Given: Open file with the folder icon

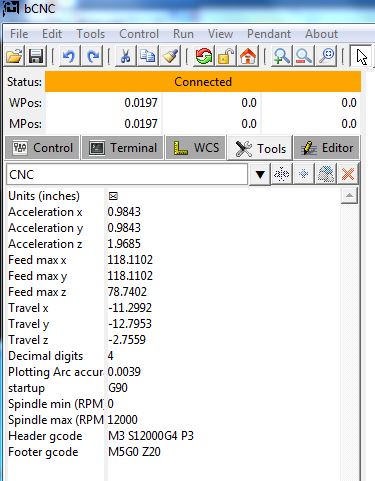Looking at the screenshot, I should coord(14,56).
